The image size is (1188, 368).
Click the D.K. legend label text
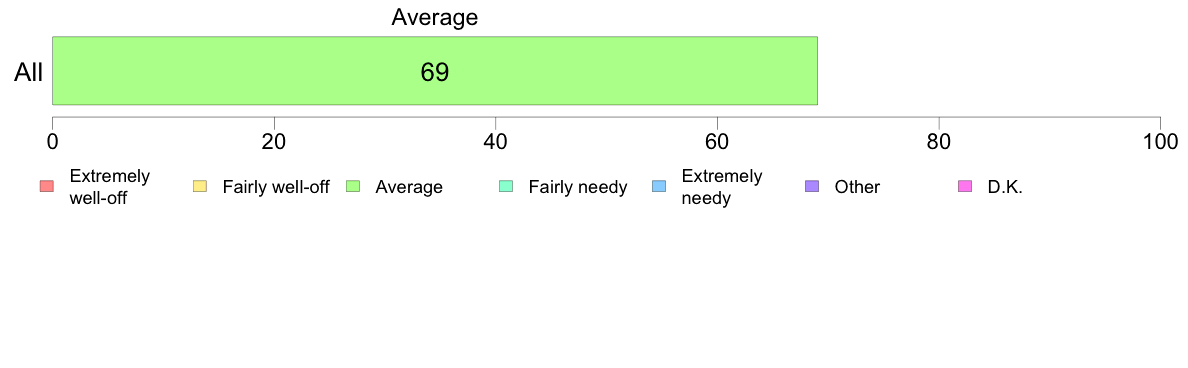coord(1005,187)
